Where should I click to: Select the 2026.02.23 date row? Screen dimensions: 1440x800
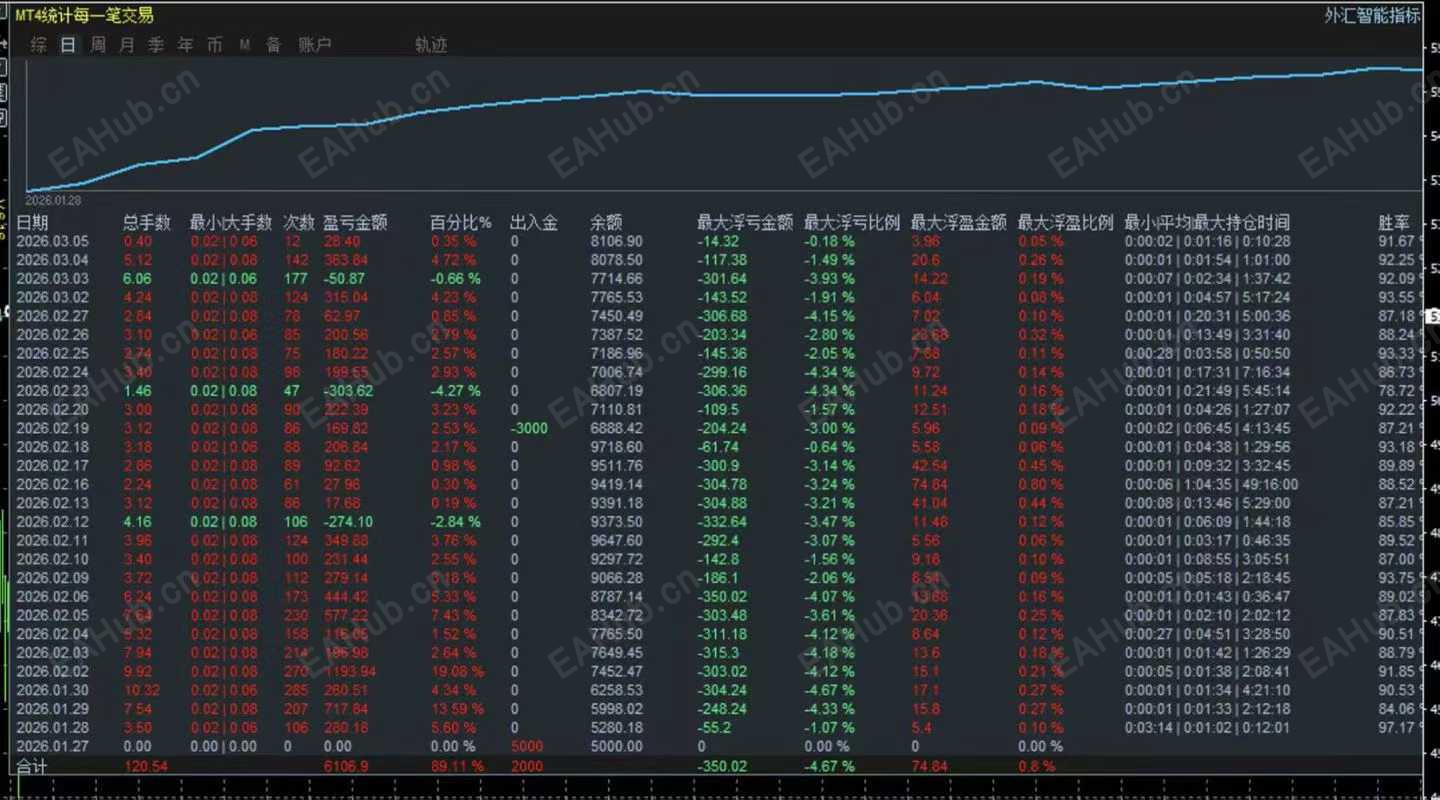click(x=52, y=390)
